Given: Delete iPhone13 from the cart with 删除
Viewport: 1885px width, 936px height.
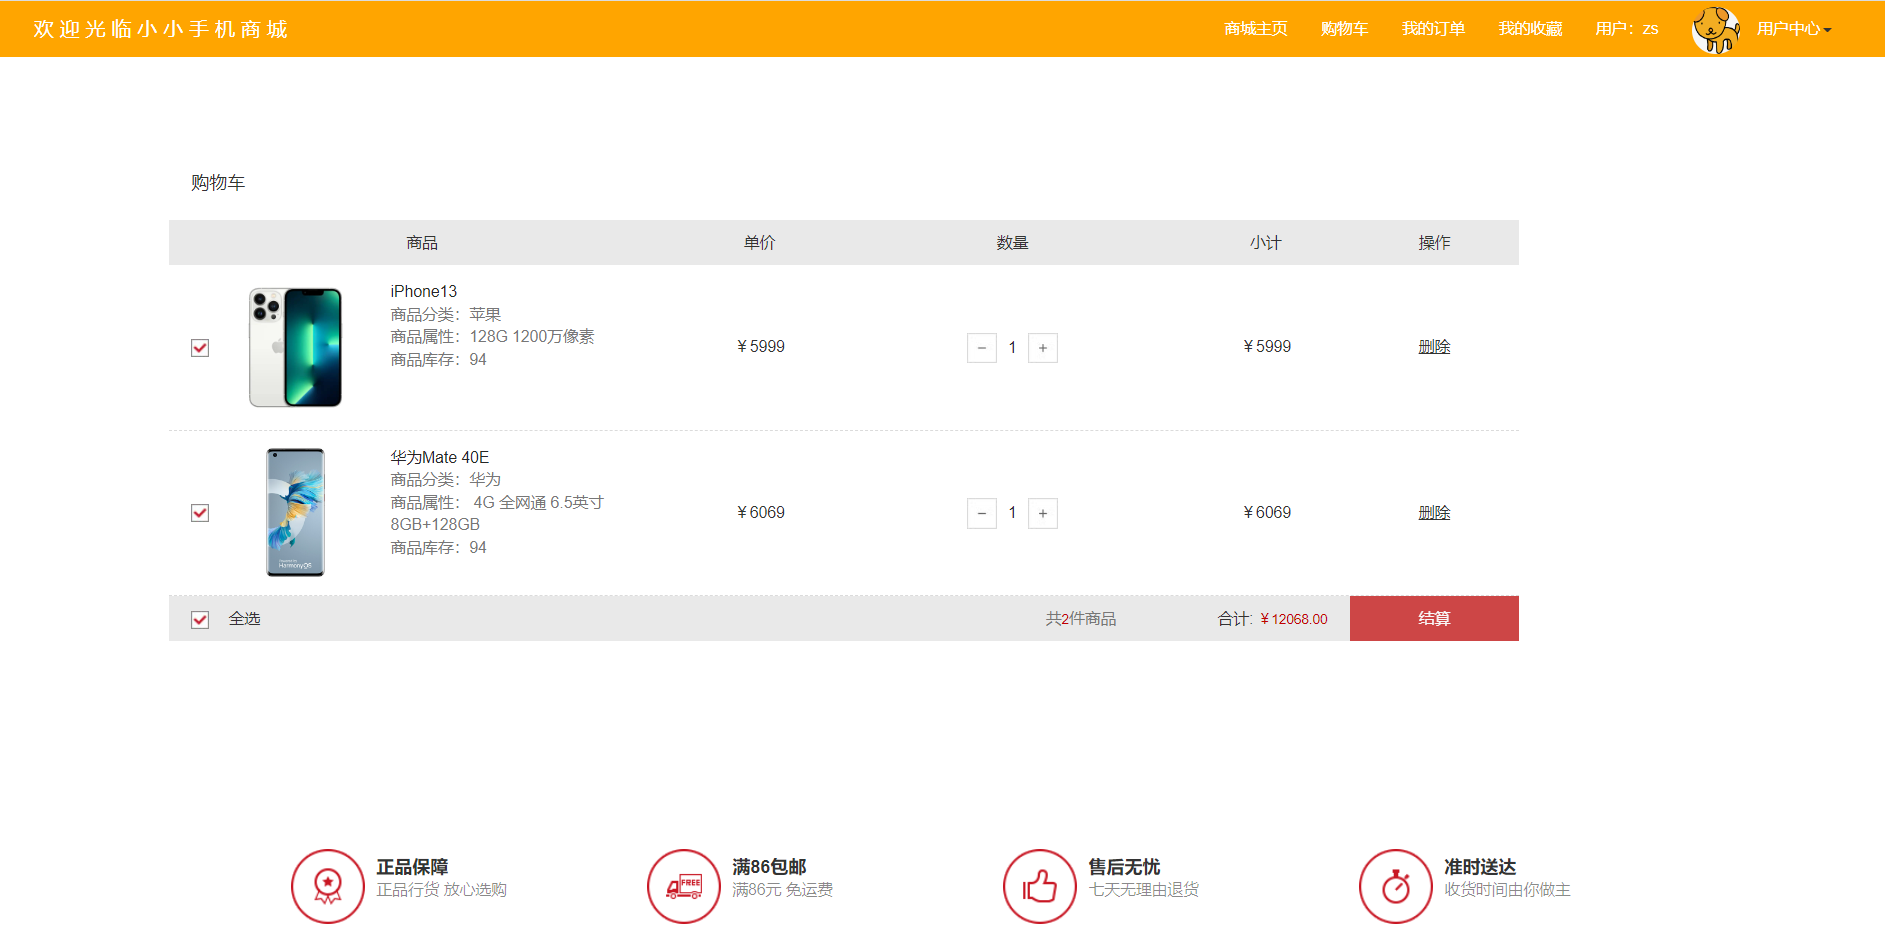Looking at the screenshot, I should (1434, 347).
